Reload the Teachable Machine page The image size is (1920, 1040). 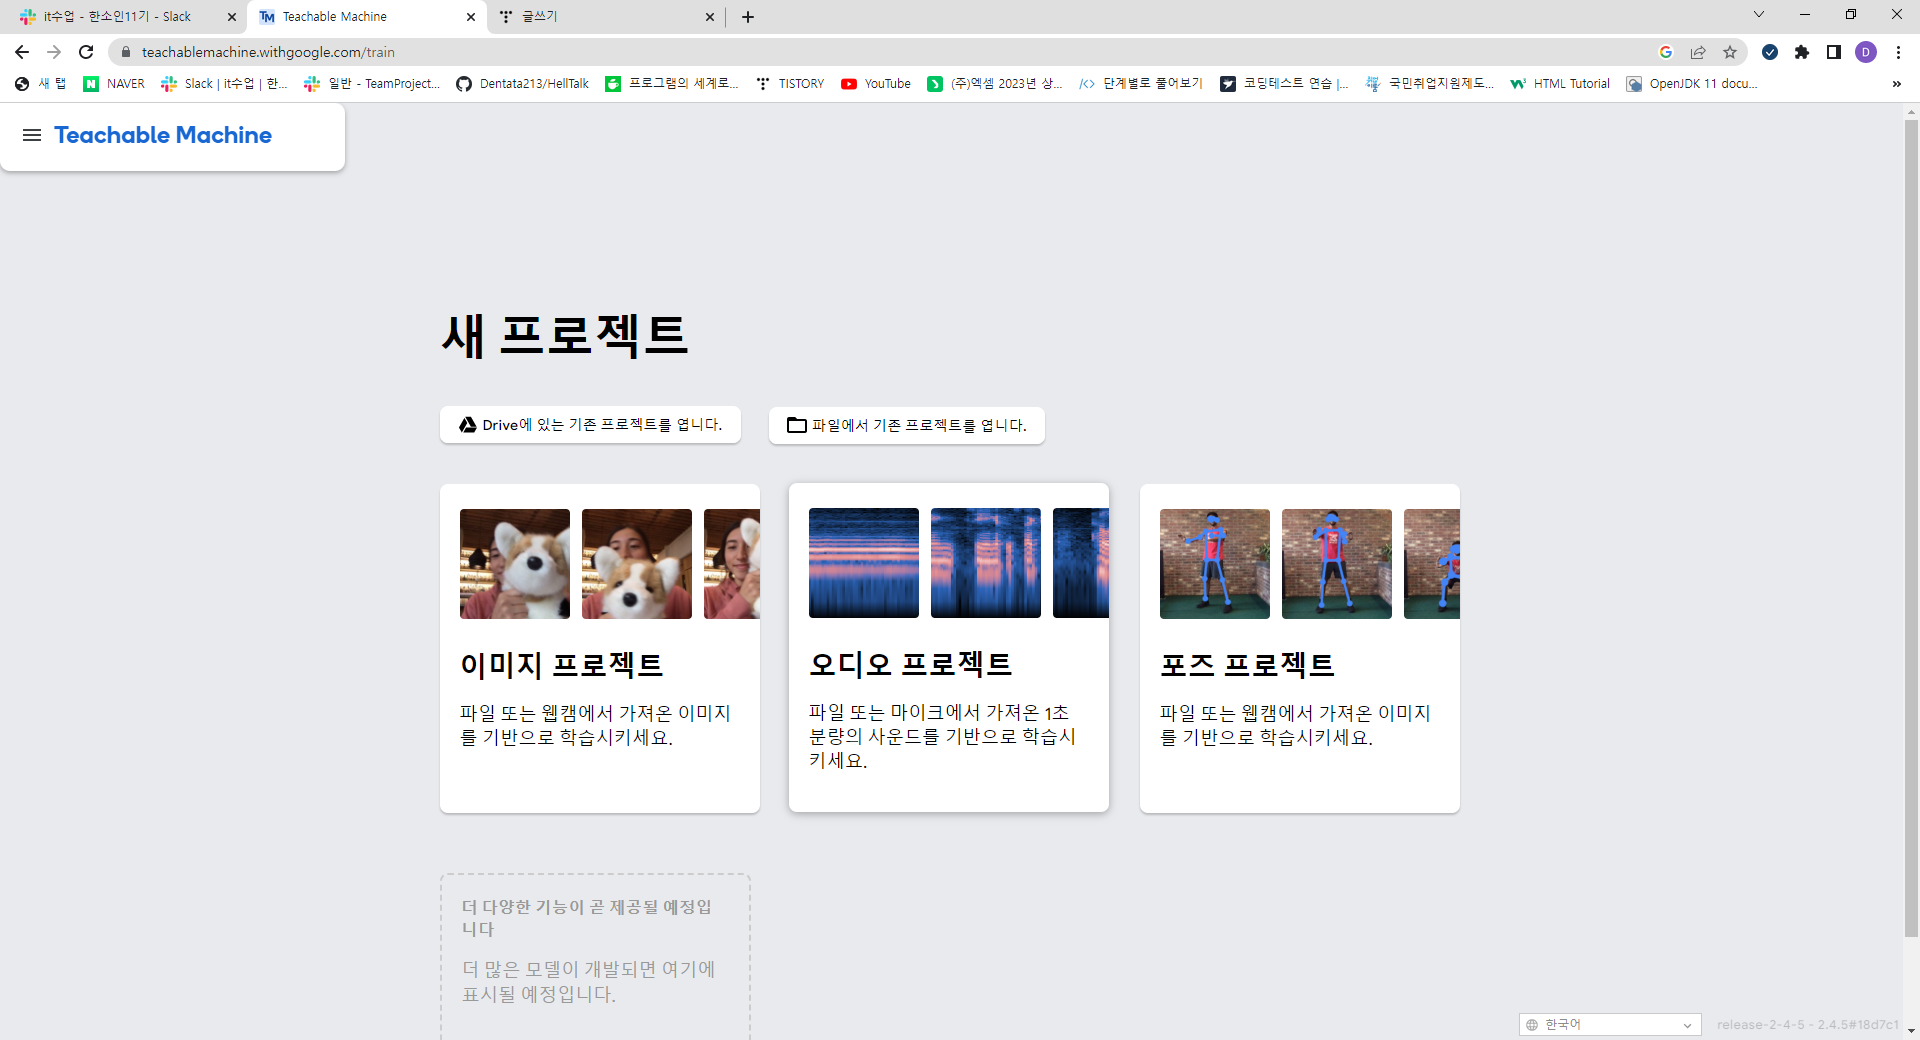pos(86,52)
